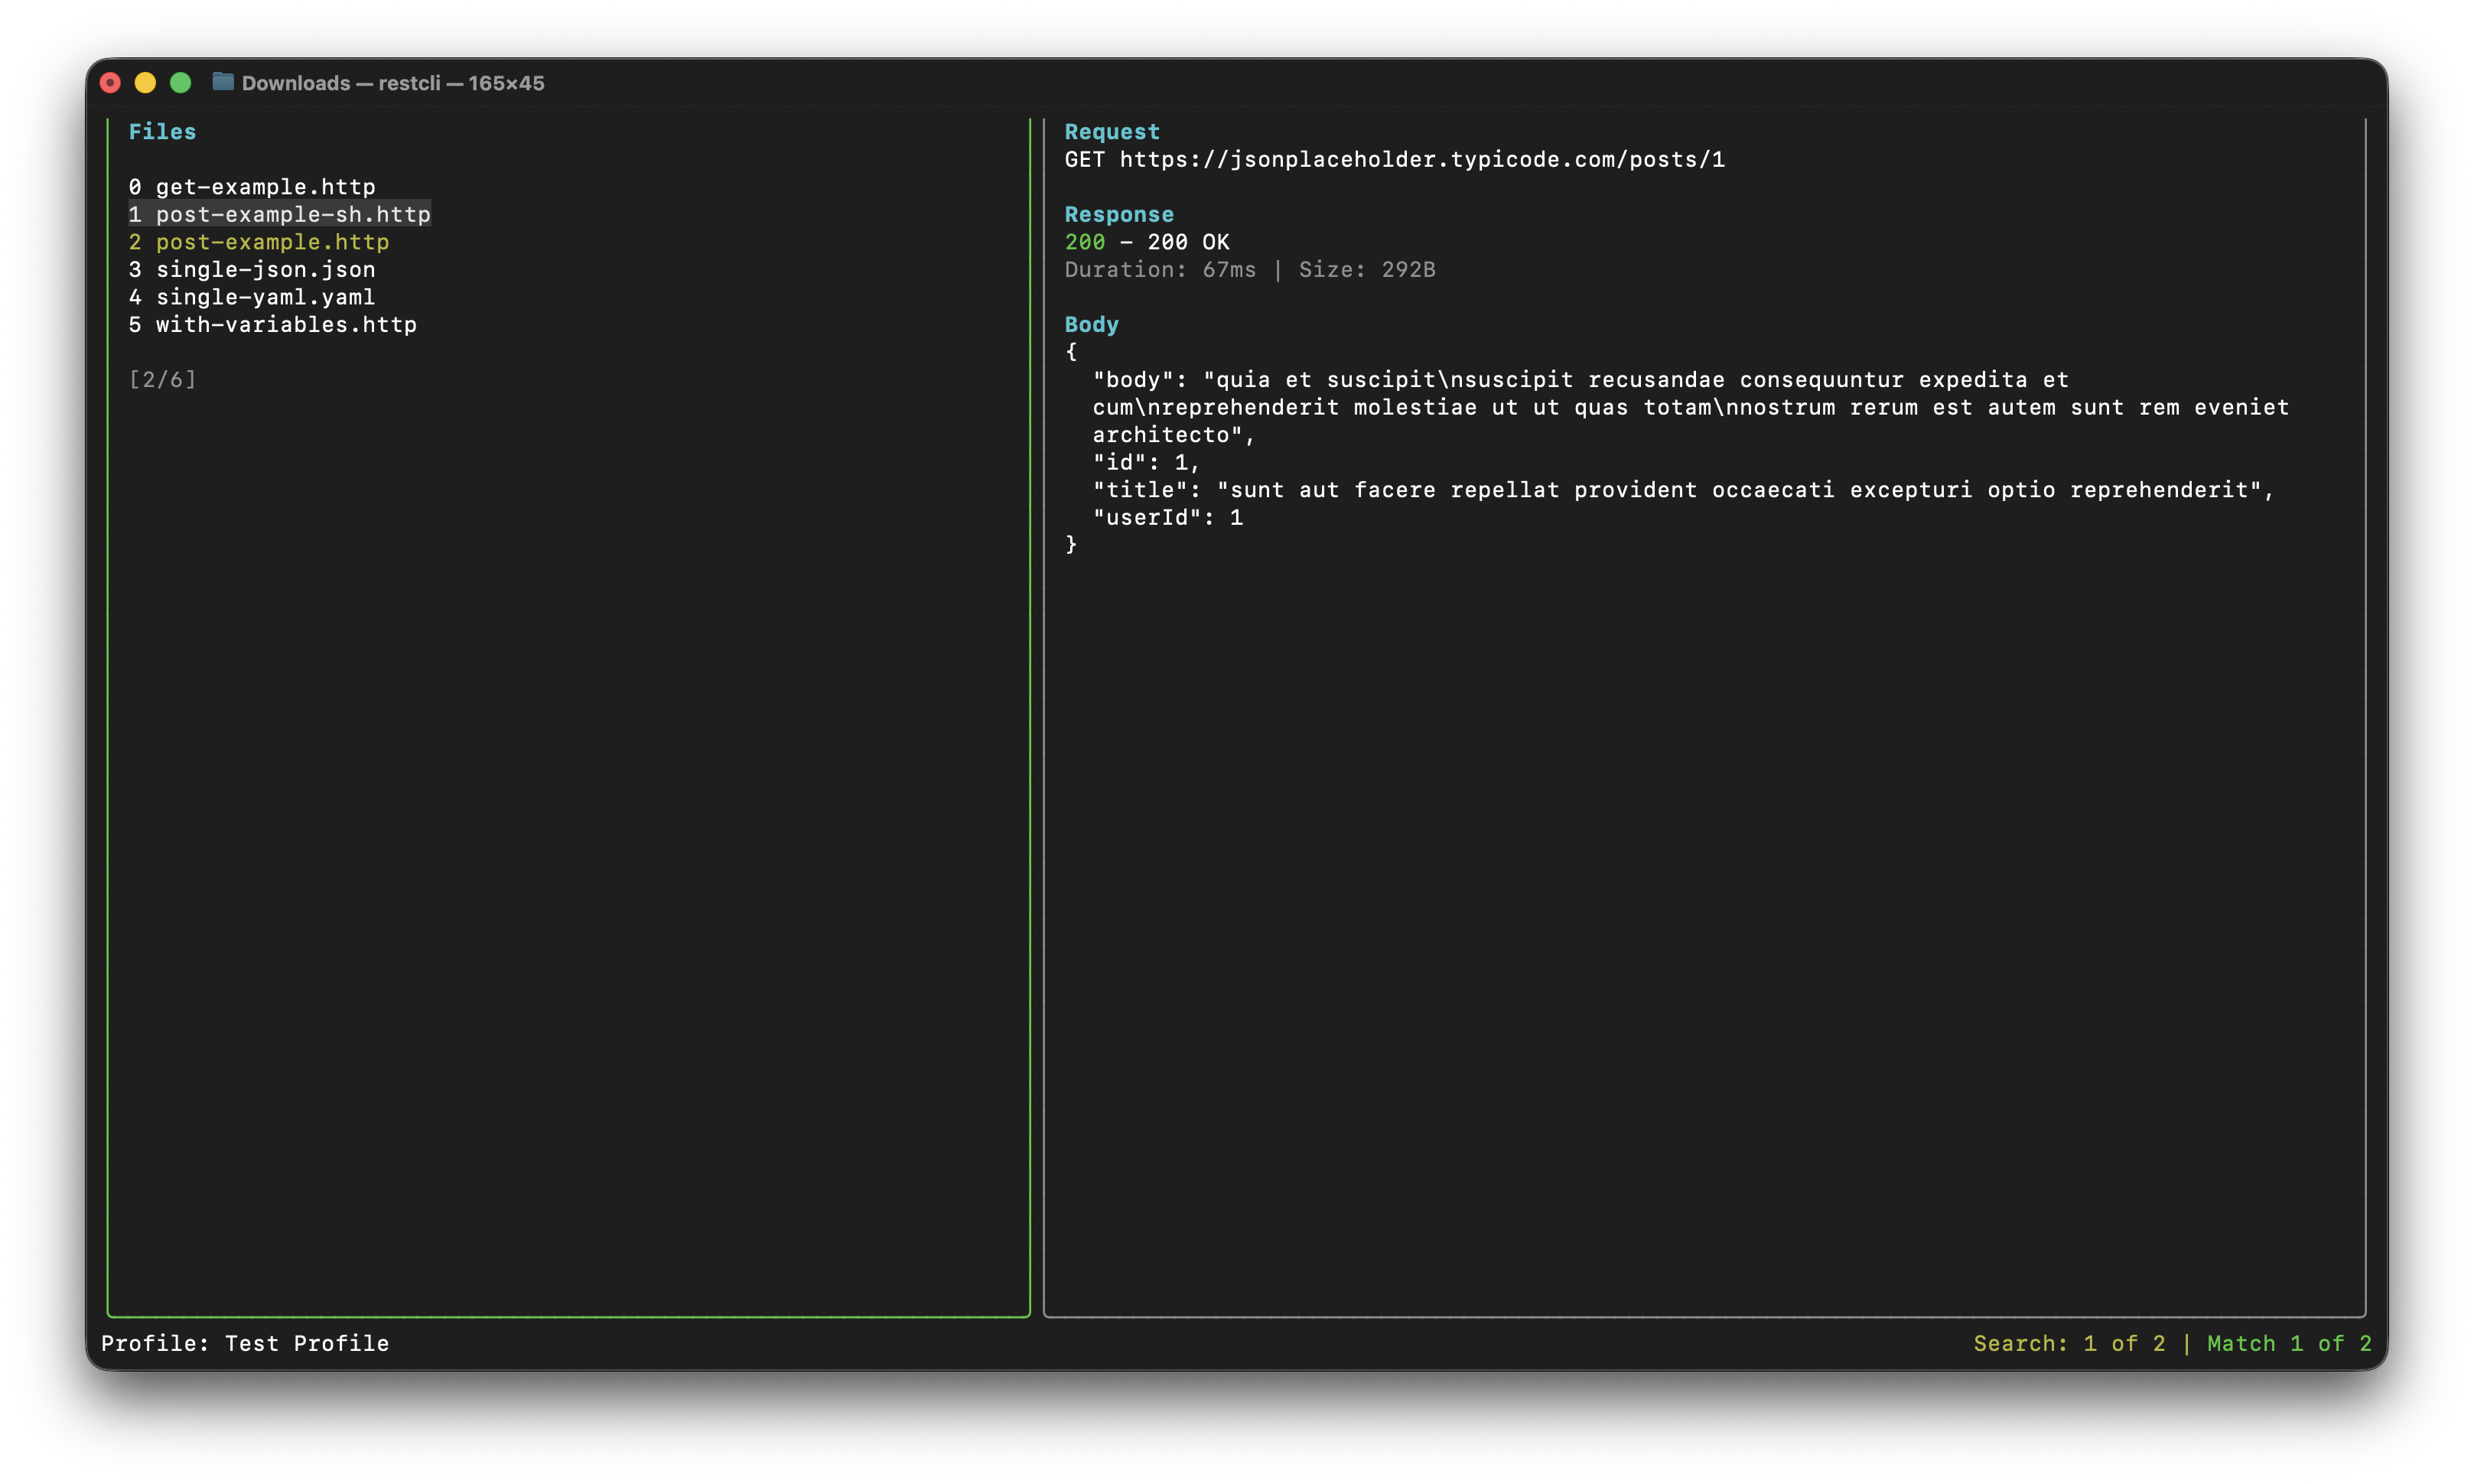Click Profile: Test Profile in status bar
This screenshot has height=1484, width=2474.
245,1343
